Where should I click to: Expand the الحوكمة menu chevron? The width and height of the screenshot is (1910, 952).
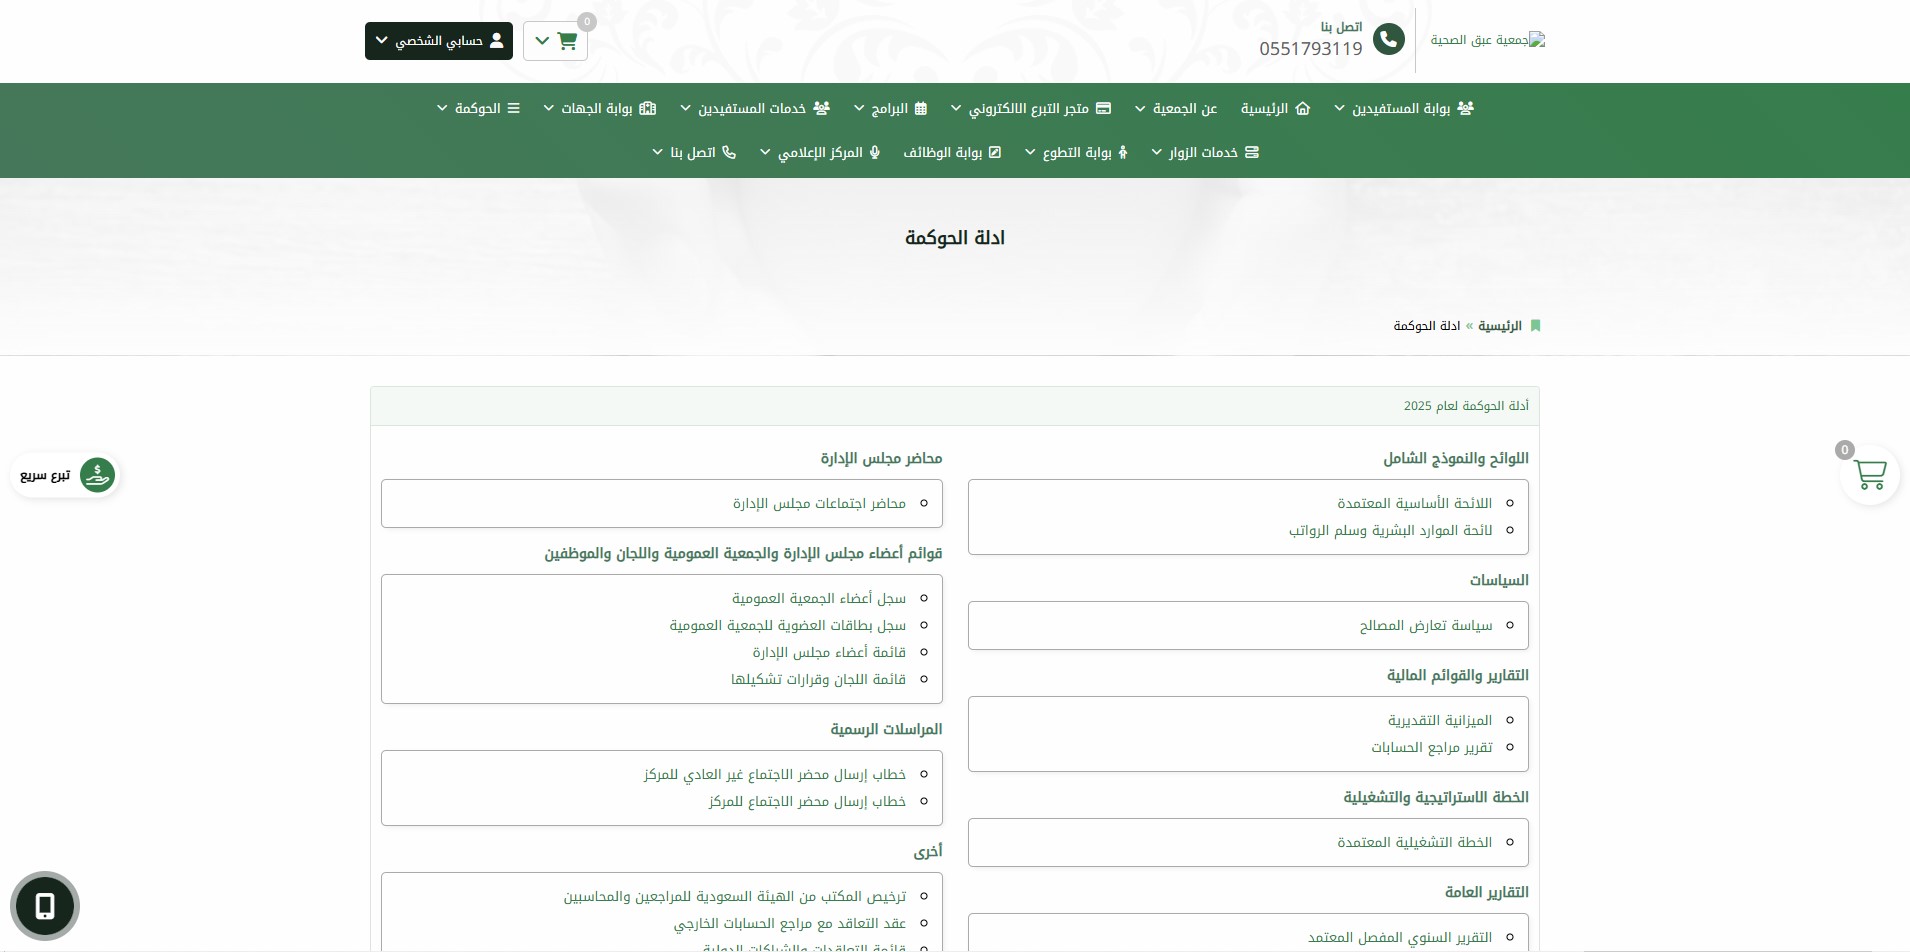442,108
